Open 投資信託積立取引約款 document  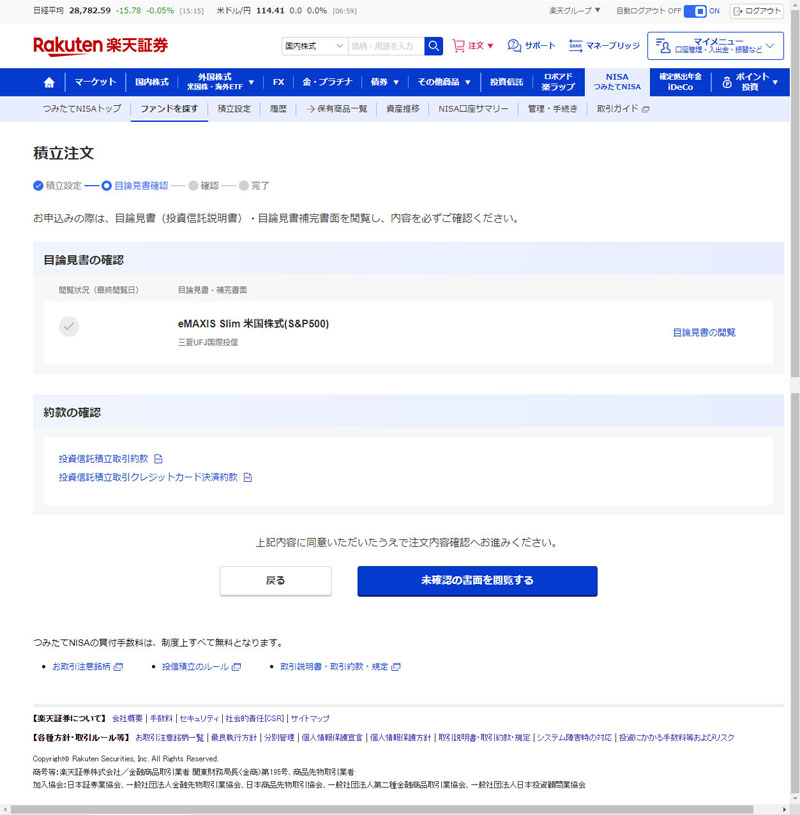(x=104, y=459)
